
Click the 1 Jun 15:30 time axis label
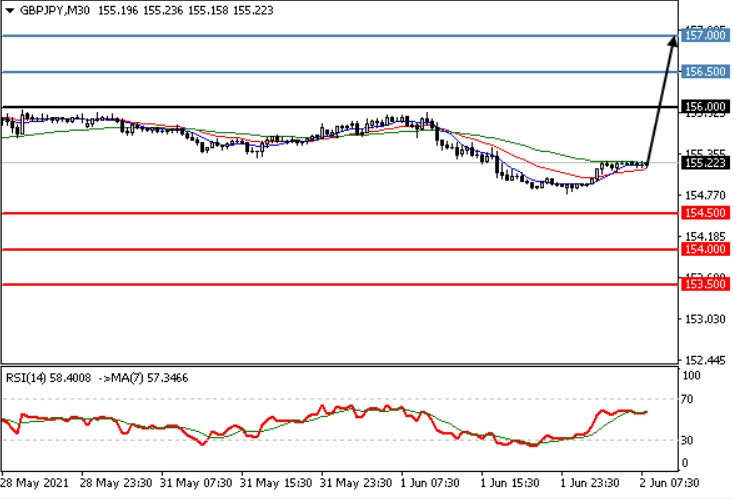510,483
